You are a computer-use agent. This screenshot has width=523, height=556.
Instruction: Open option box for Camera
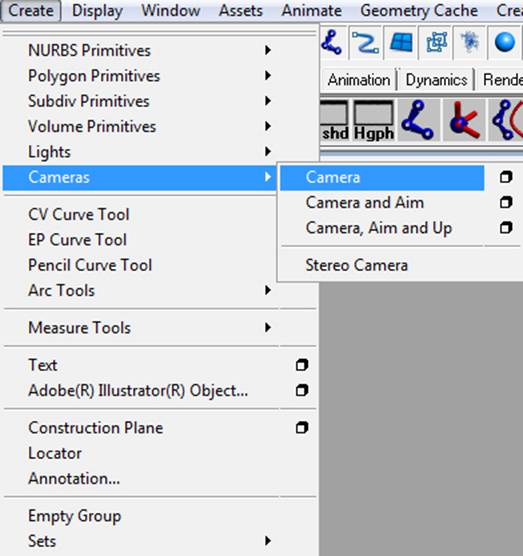click(506, 177)
